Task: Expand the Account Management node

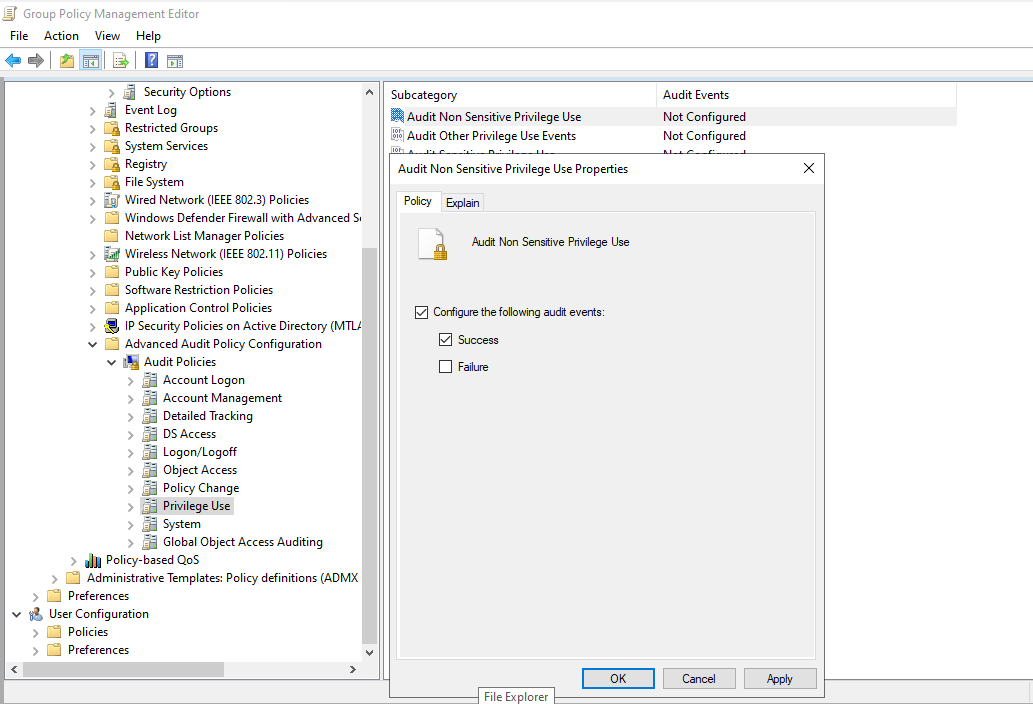Action: 130,398
